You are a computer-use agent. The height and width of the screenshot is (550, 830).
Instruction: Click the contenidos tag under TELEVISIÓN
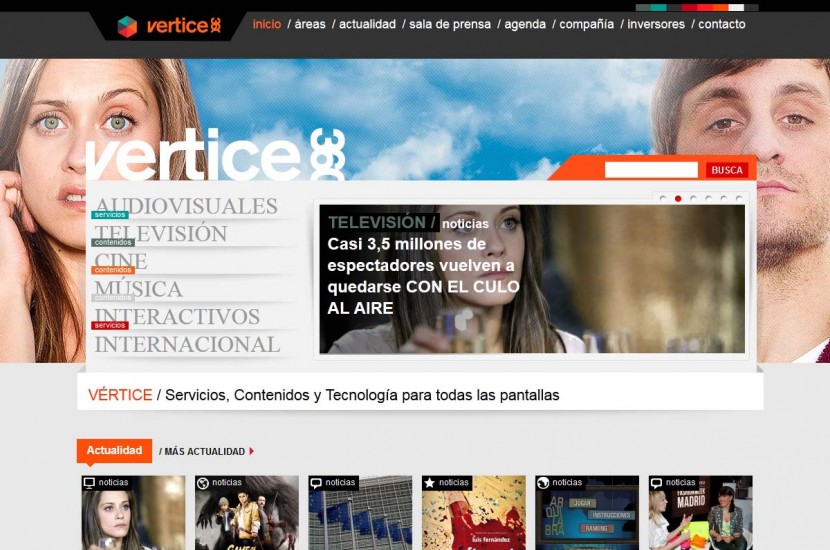coord(113,242)
